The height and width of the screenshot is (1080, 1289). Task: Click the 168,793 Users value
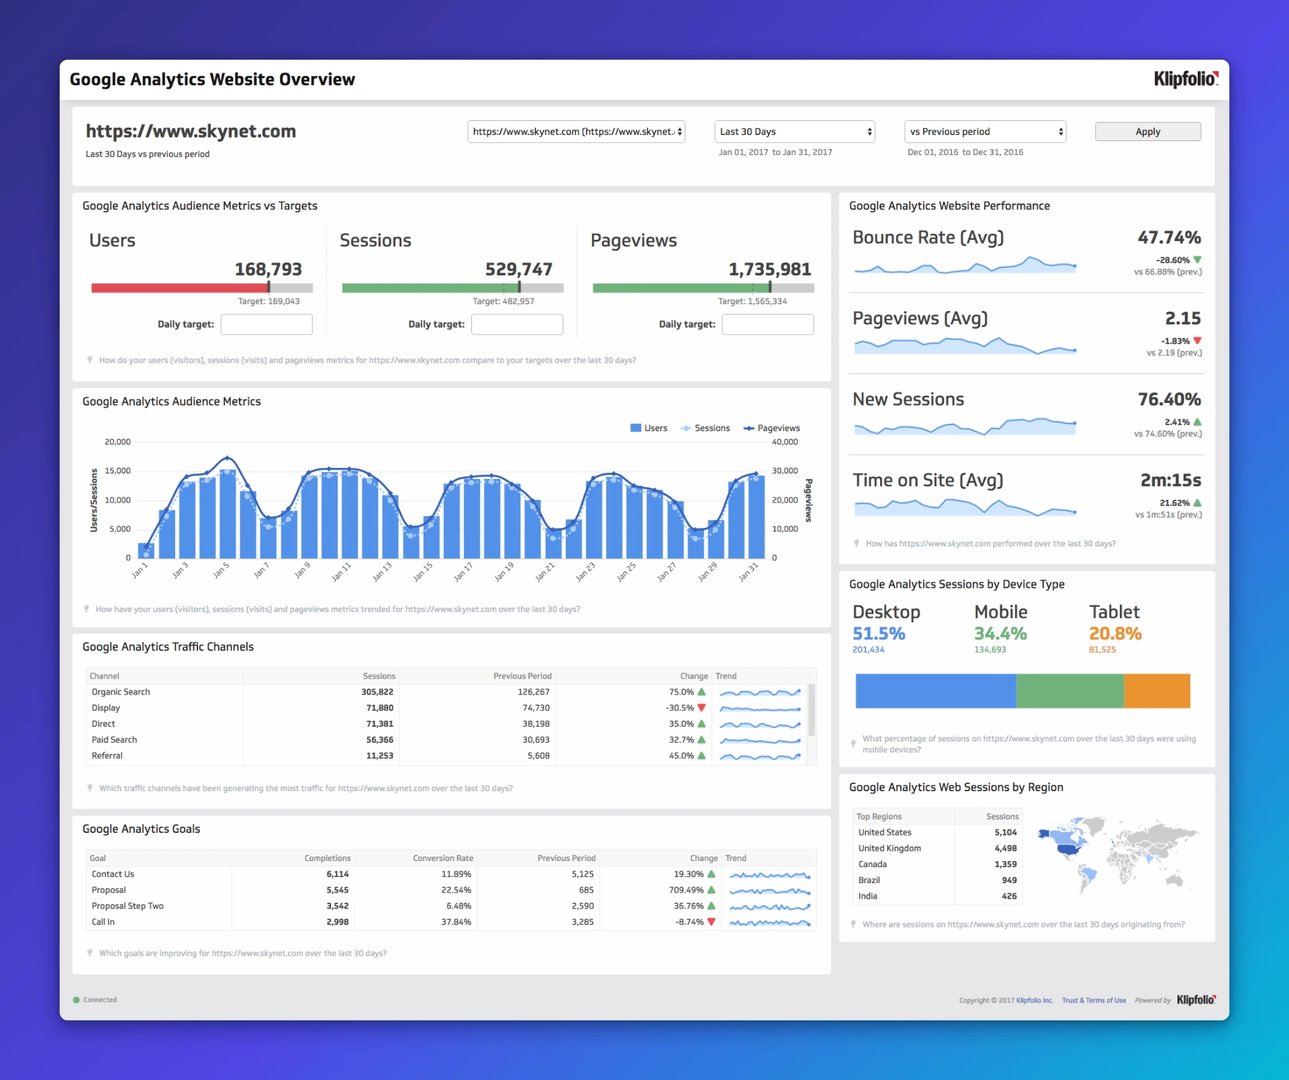pos(268,269)
